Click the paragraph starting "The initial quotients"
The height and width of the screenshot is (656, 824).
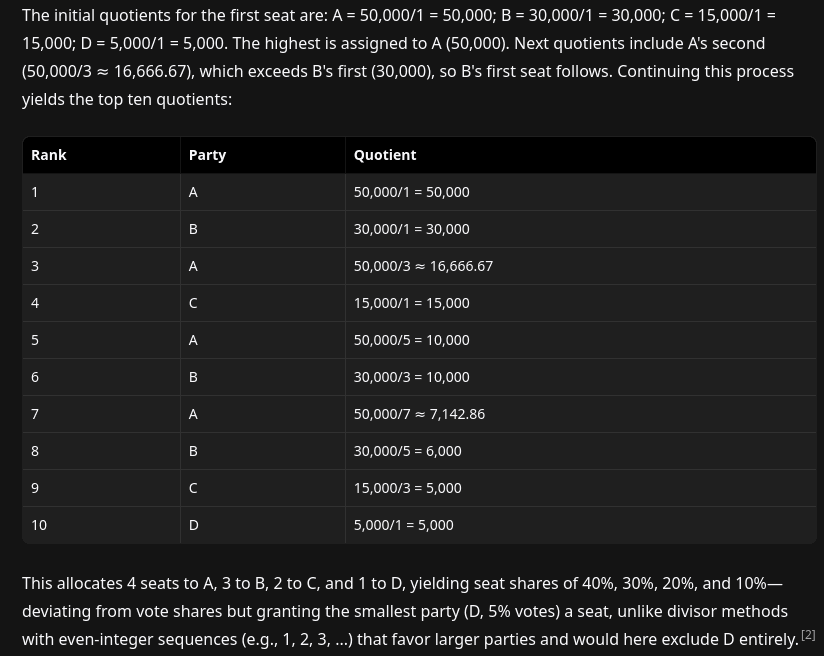coord(400,57)
